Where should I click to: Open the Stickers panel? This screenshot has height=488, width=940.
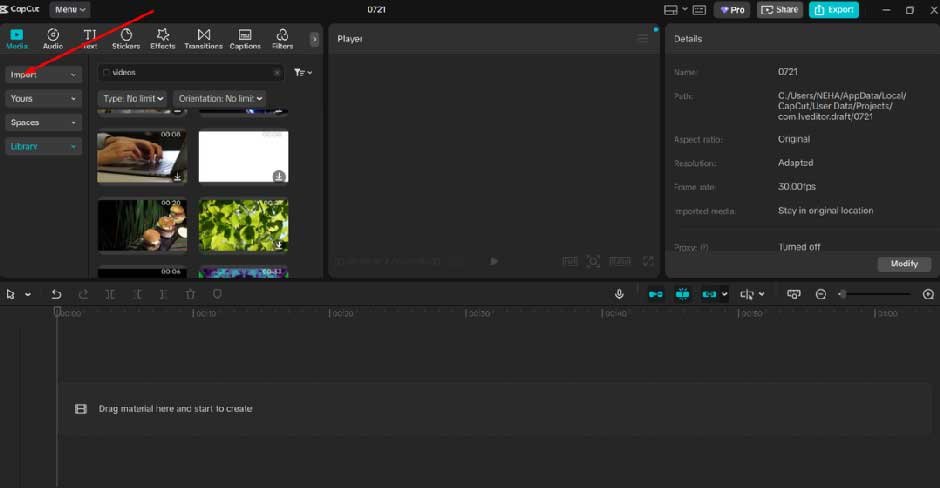click(x=126, y=39)
